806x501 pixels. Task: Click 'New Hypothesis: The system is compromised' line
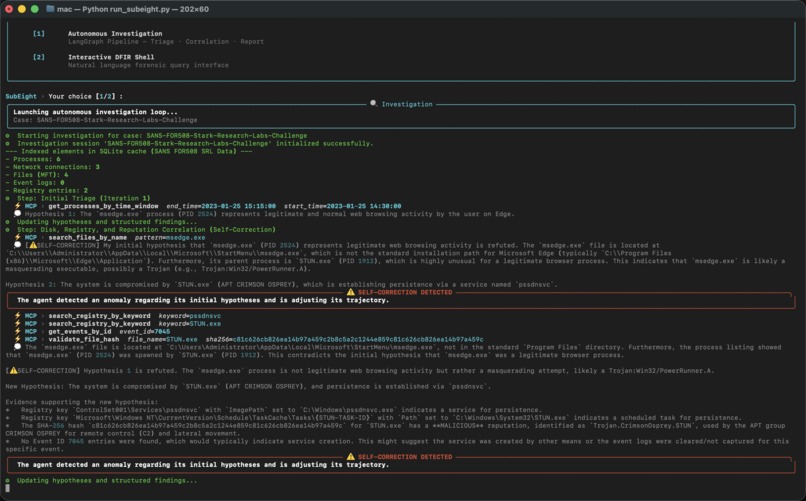pyautogui.click(x=248, y=386)
